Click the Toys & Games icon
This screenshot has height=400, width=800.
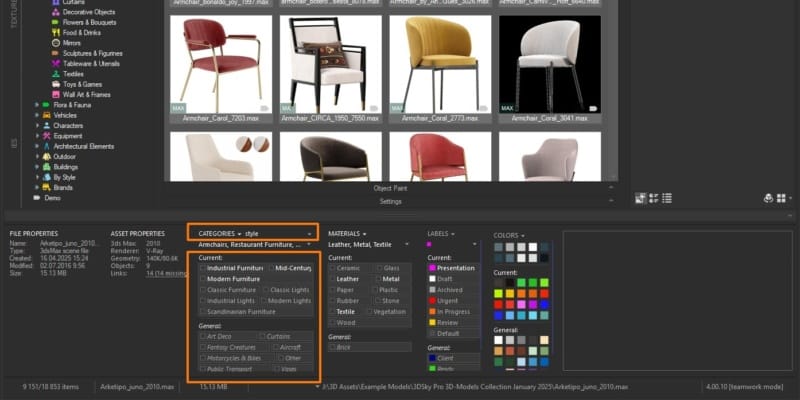tap(56, 84)
